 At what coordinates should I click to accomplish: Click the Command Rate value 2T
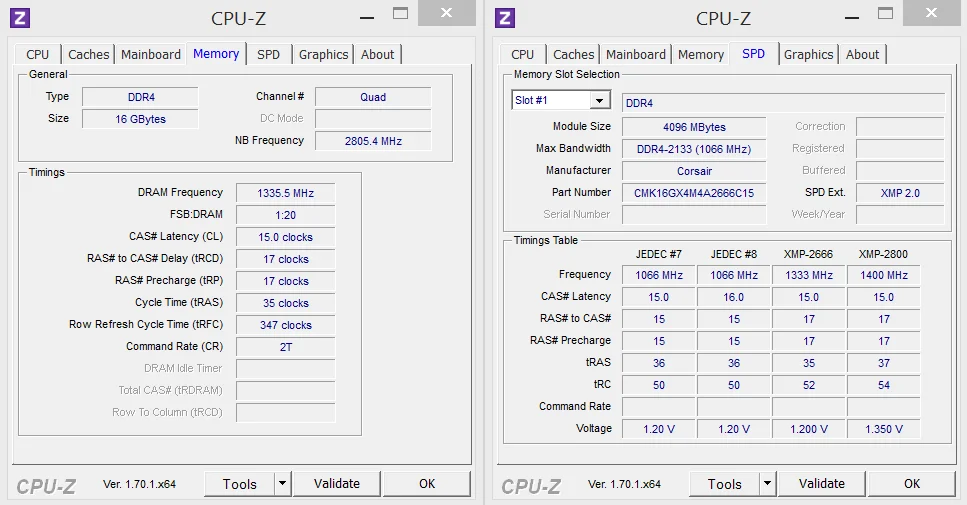click(x=286, y=347)
